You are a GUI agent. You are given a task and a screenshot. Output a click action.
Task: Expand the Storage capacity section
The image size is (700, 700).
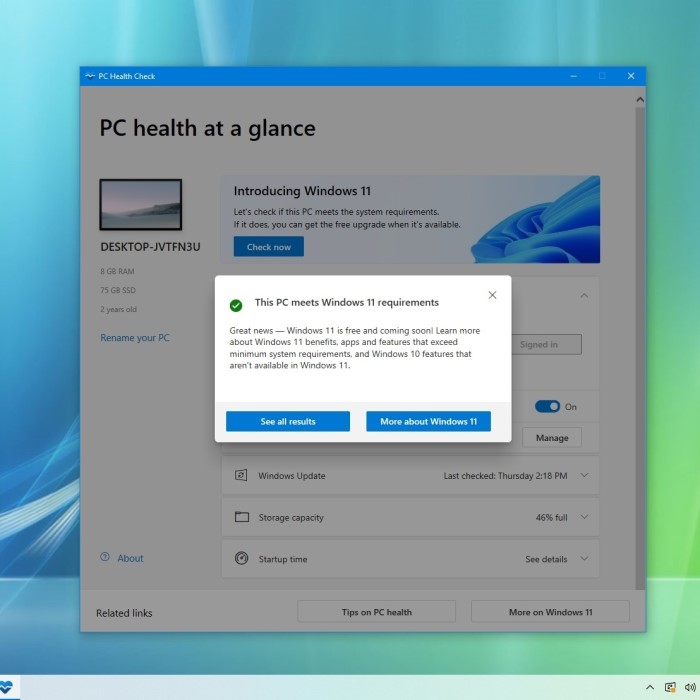click(x=584, y=517)
